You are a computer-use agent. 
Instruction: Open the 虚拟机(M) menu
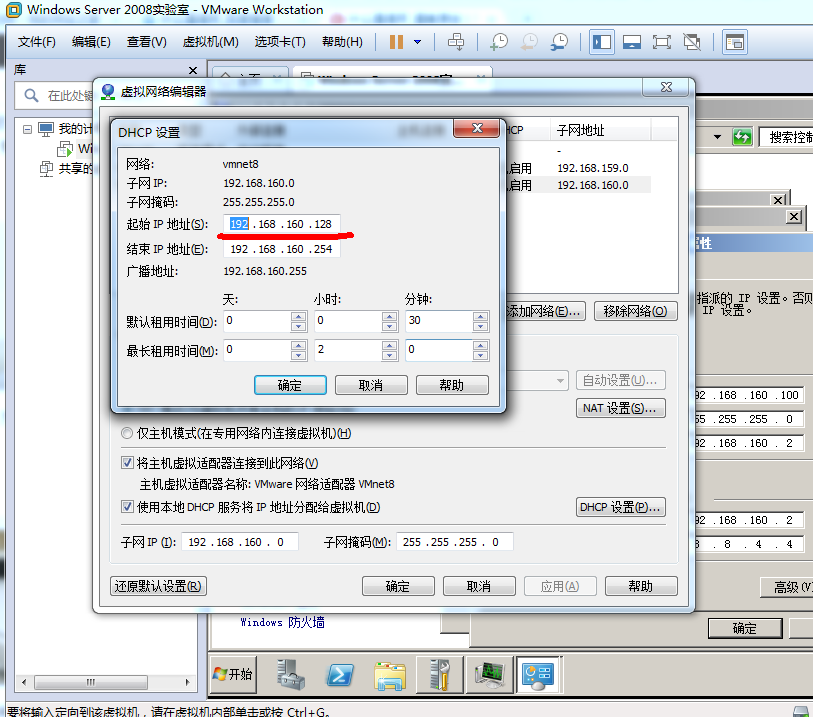pos(211,42)
